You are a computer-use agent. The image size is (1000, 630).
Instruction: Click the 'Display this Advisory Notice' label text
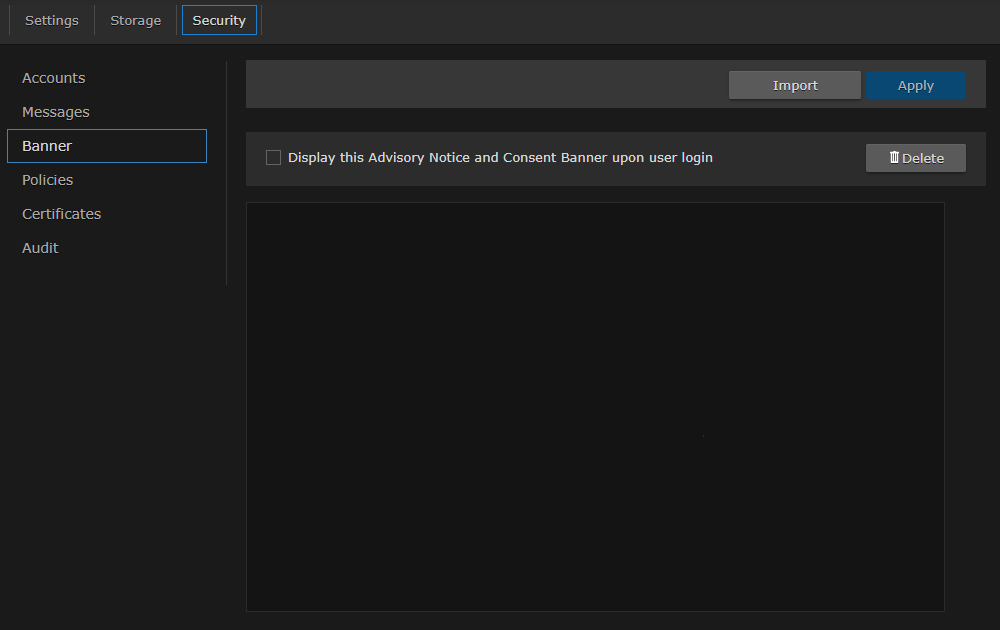(377, 158)
